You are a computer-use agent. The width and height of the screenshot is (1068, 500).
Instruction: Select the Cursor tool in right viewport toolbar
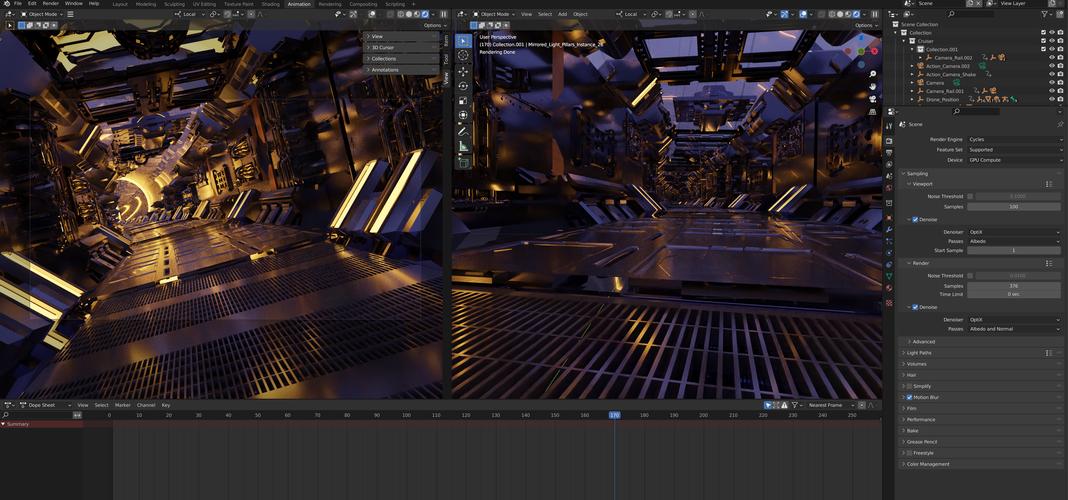(463, 56)
